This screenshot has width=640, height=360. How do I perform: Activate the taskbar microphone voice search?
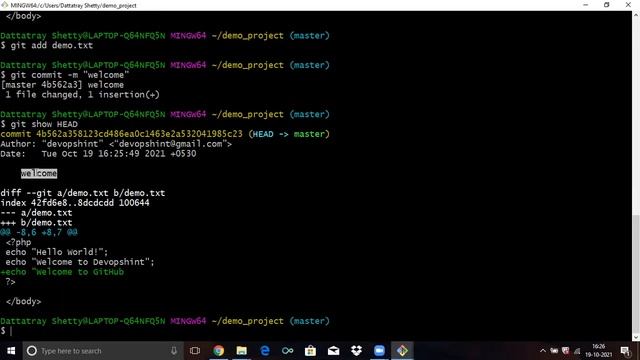[174, 351]
